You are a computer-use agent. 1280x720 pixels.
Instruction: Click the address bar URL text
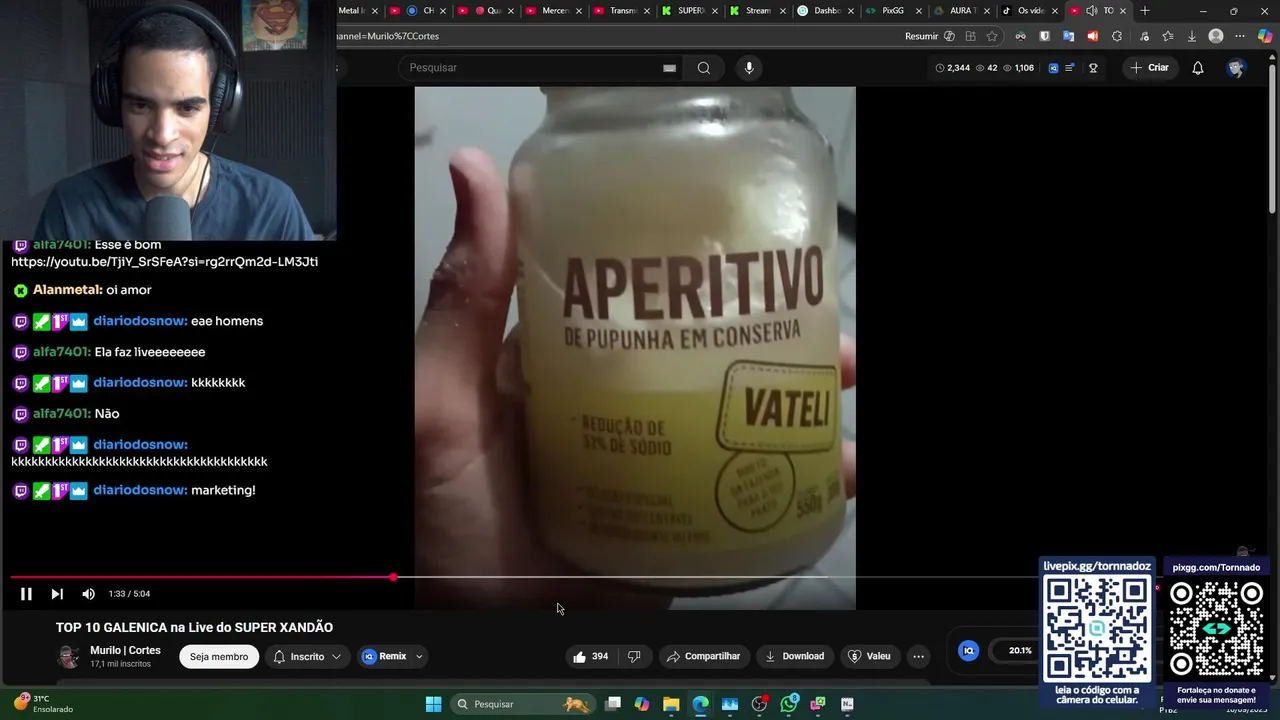389,37
